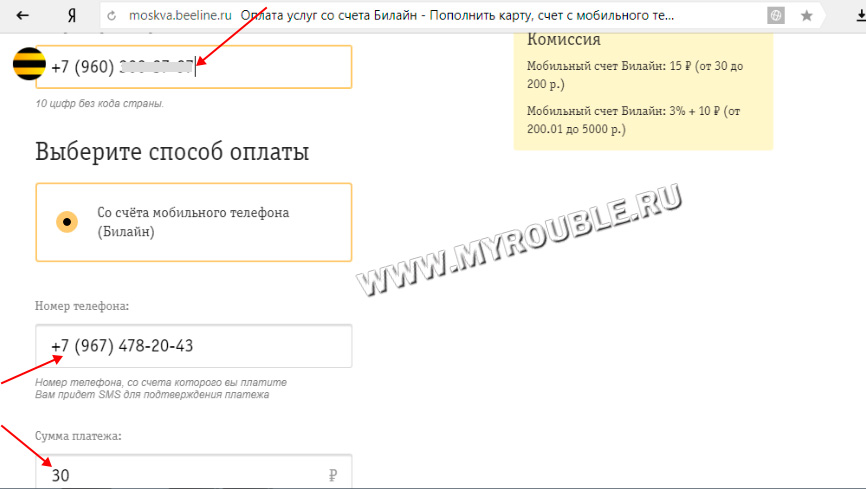Click hint about SMS payment confirmation
Screen dimensions: 866x489
(x=152, y=395)
